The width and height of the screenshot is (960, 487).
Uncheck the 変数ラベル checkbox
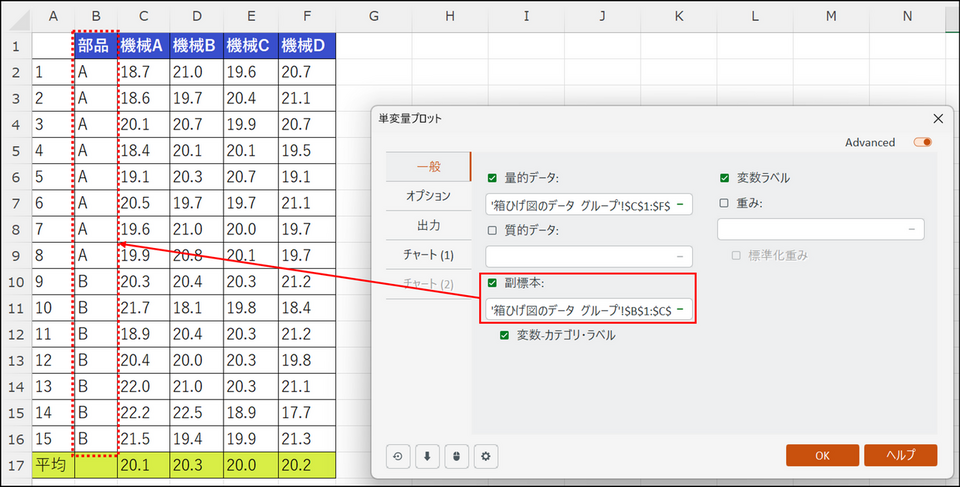(724, 179)
